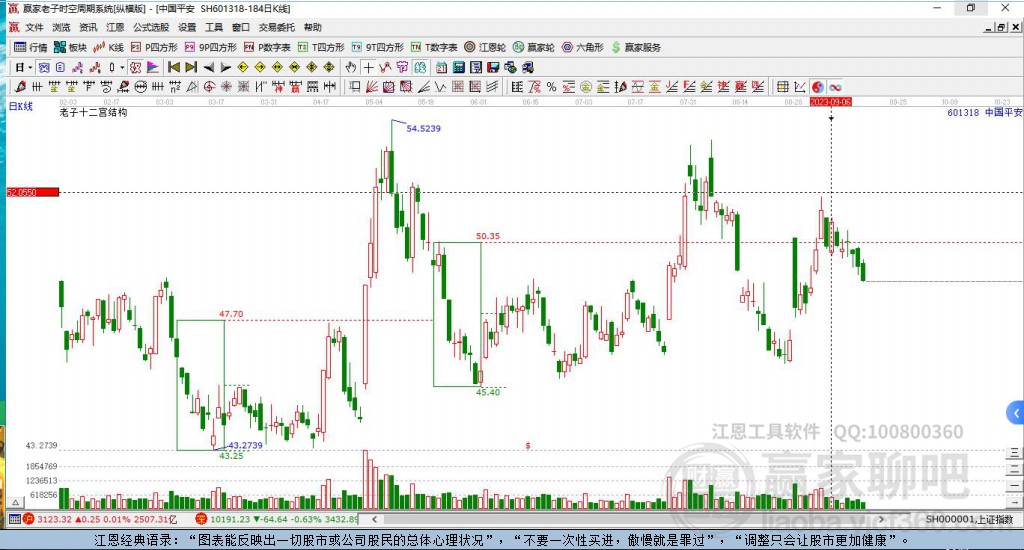Open the T四方形 tool
1024x550 pixels.
tap(321, 47)
